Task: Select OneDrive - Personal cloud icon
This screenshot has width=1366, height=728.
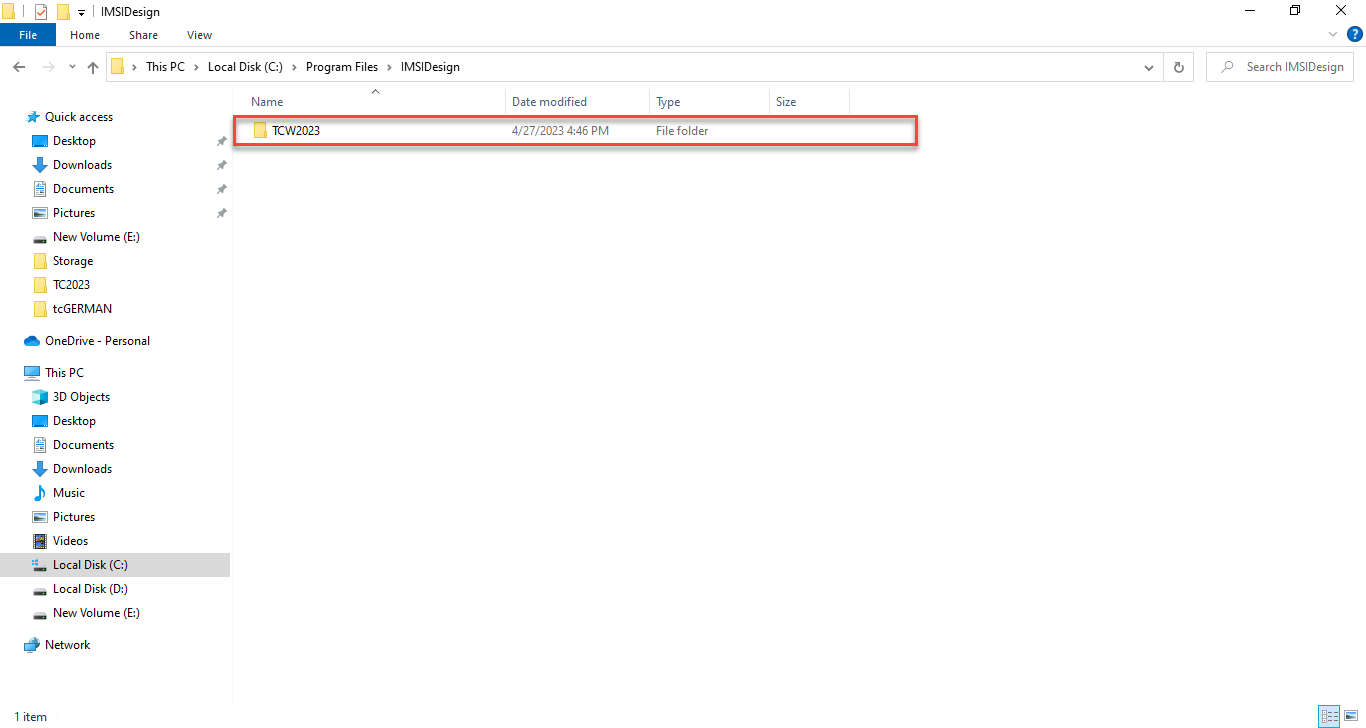Action: [31, 341]
